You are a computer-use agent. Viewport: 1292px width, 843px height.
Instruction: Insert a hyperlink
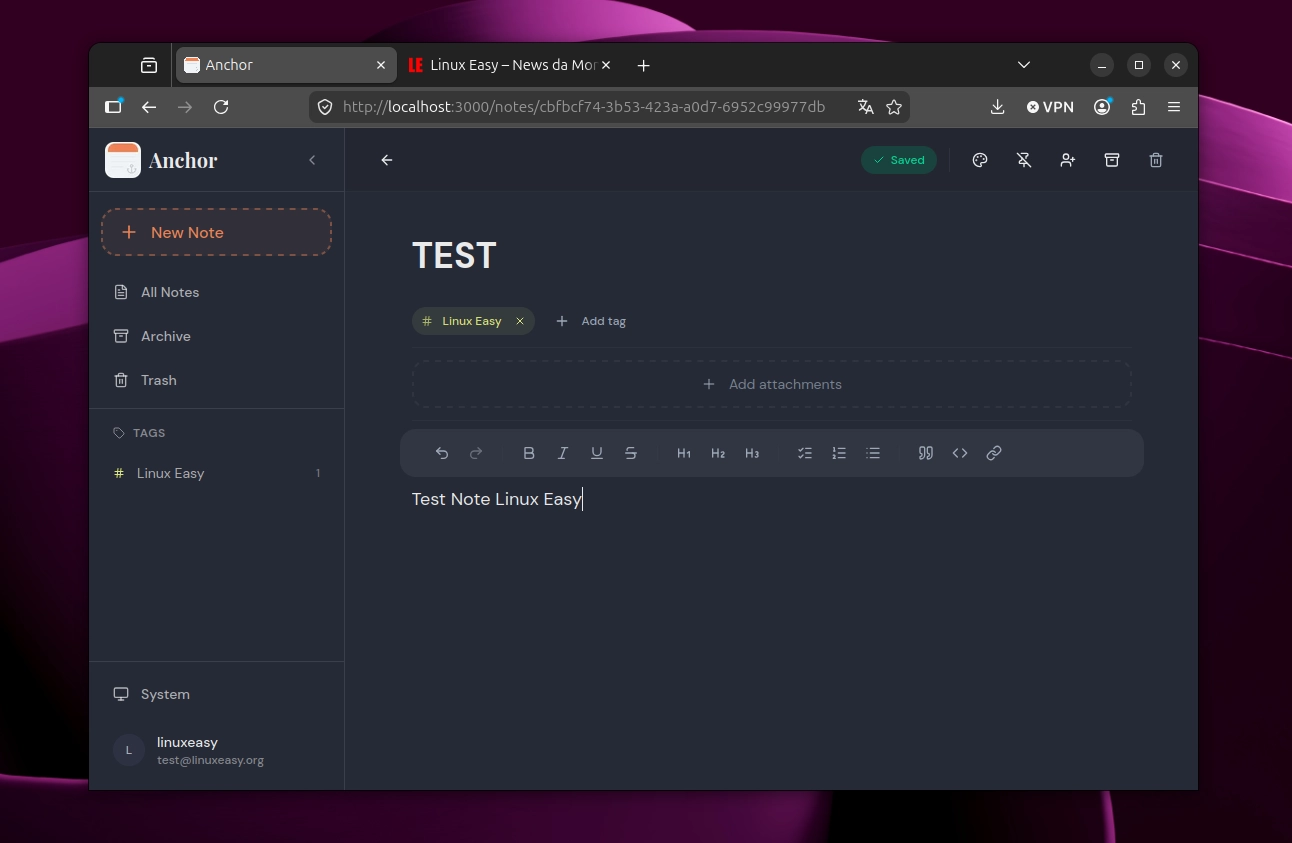pyautogui.click(x=994, y=453)
